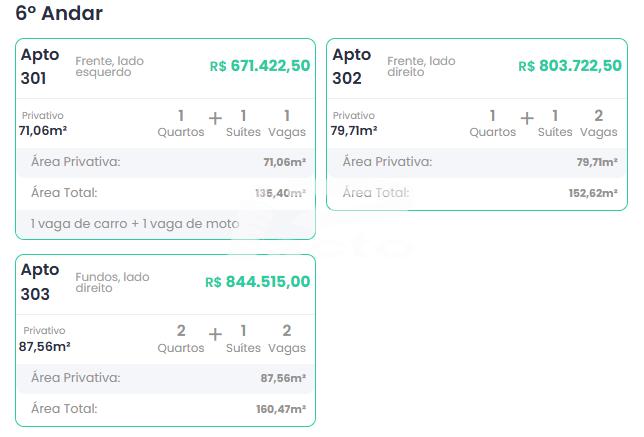Image resolution: width=644 pixels, height=437 pixels.
Task: Click the Suítes count in Apto 301
Action: pyautogui.click(x=243, y=123)
